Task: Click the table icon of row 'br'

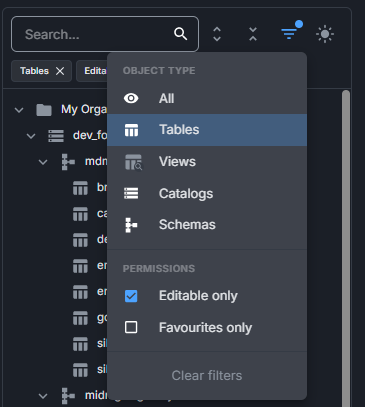Action: 80,188
